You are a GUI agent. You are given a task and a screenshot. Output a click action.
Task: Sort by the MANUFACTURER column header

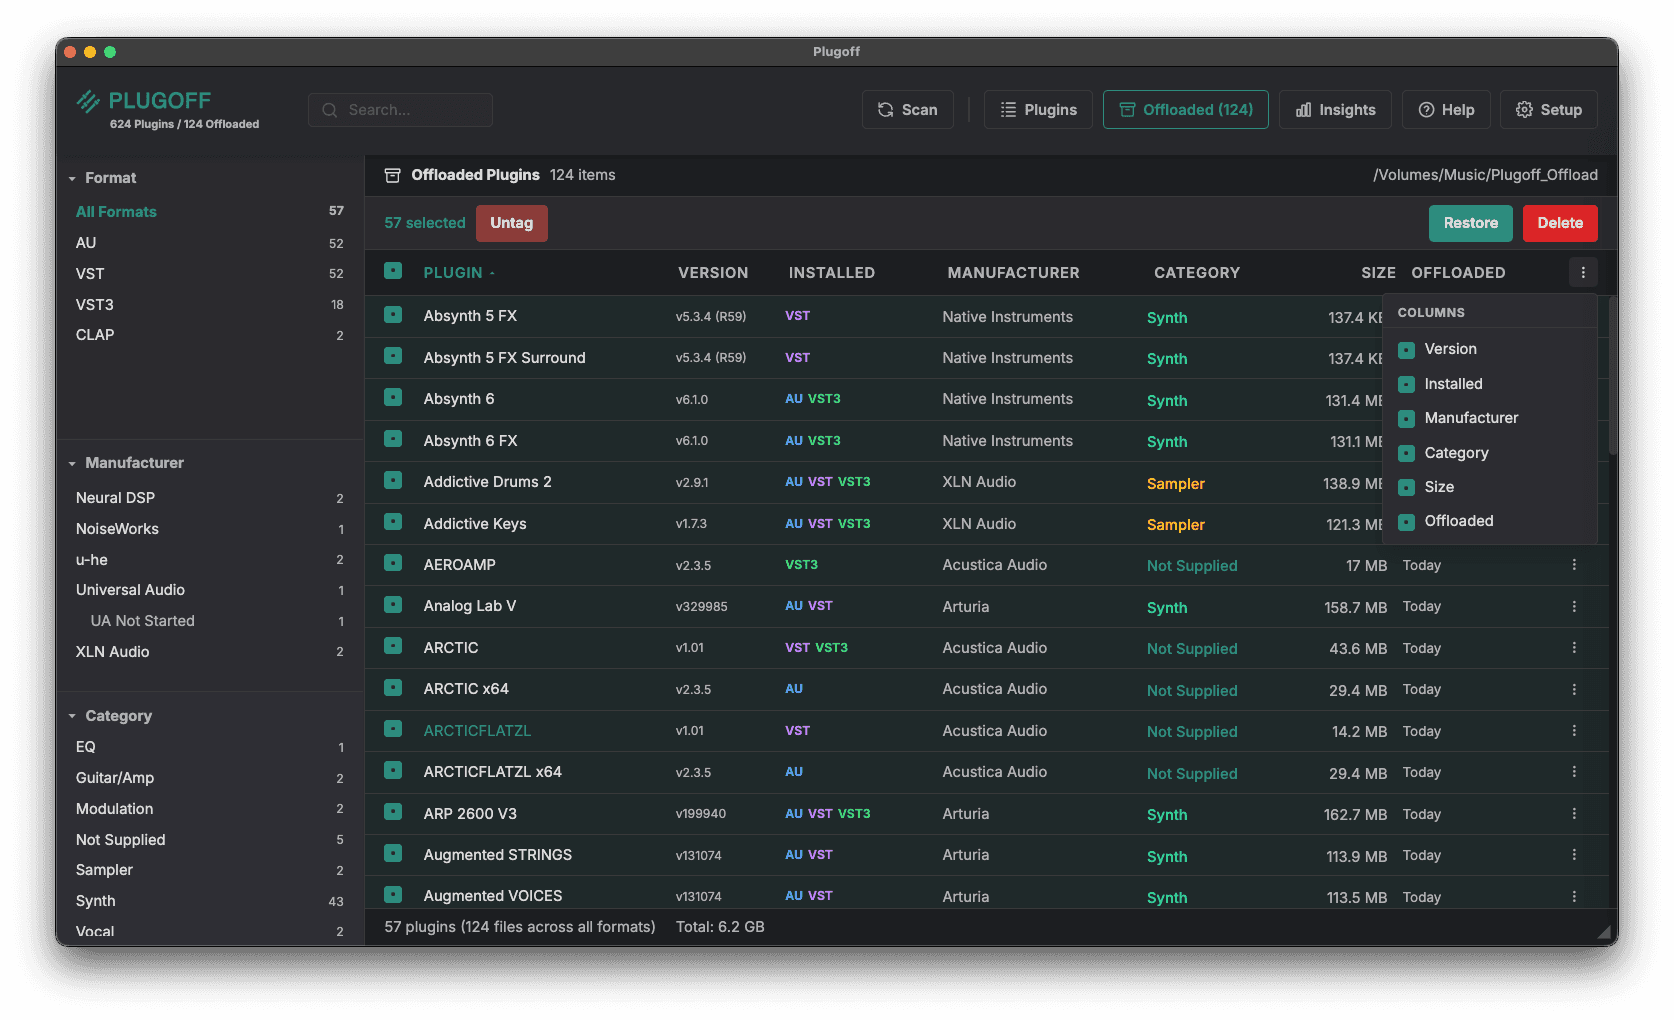tap(1013, 273)
